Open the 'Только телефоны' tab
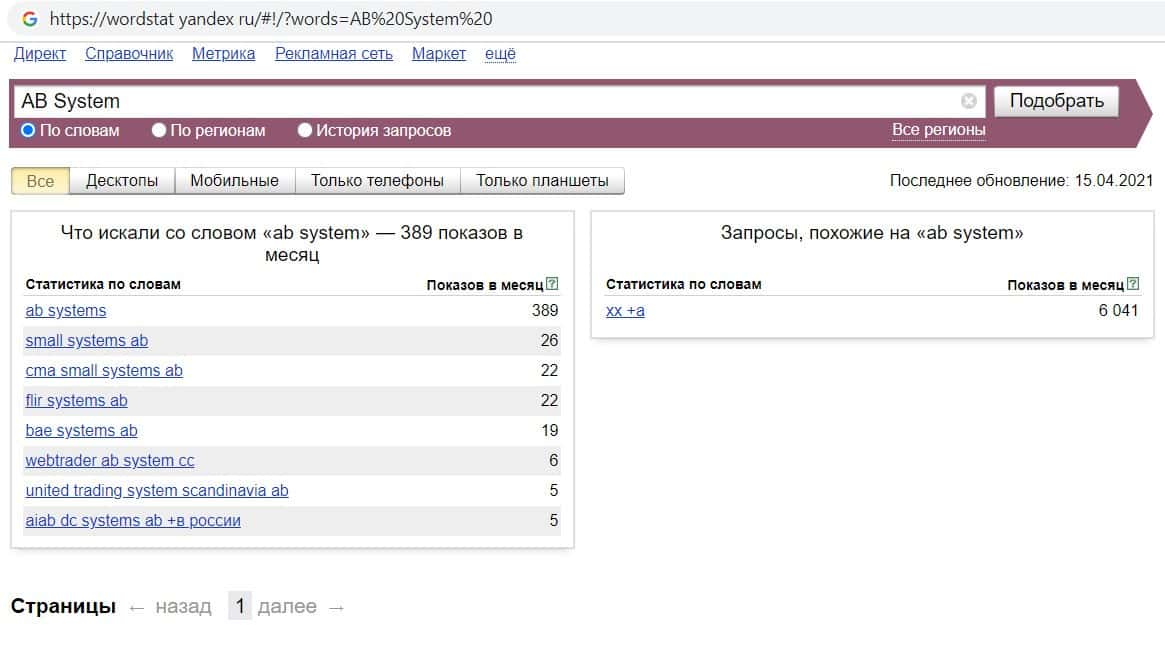 click(x=377, y=181)
